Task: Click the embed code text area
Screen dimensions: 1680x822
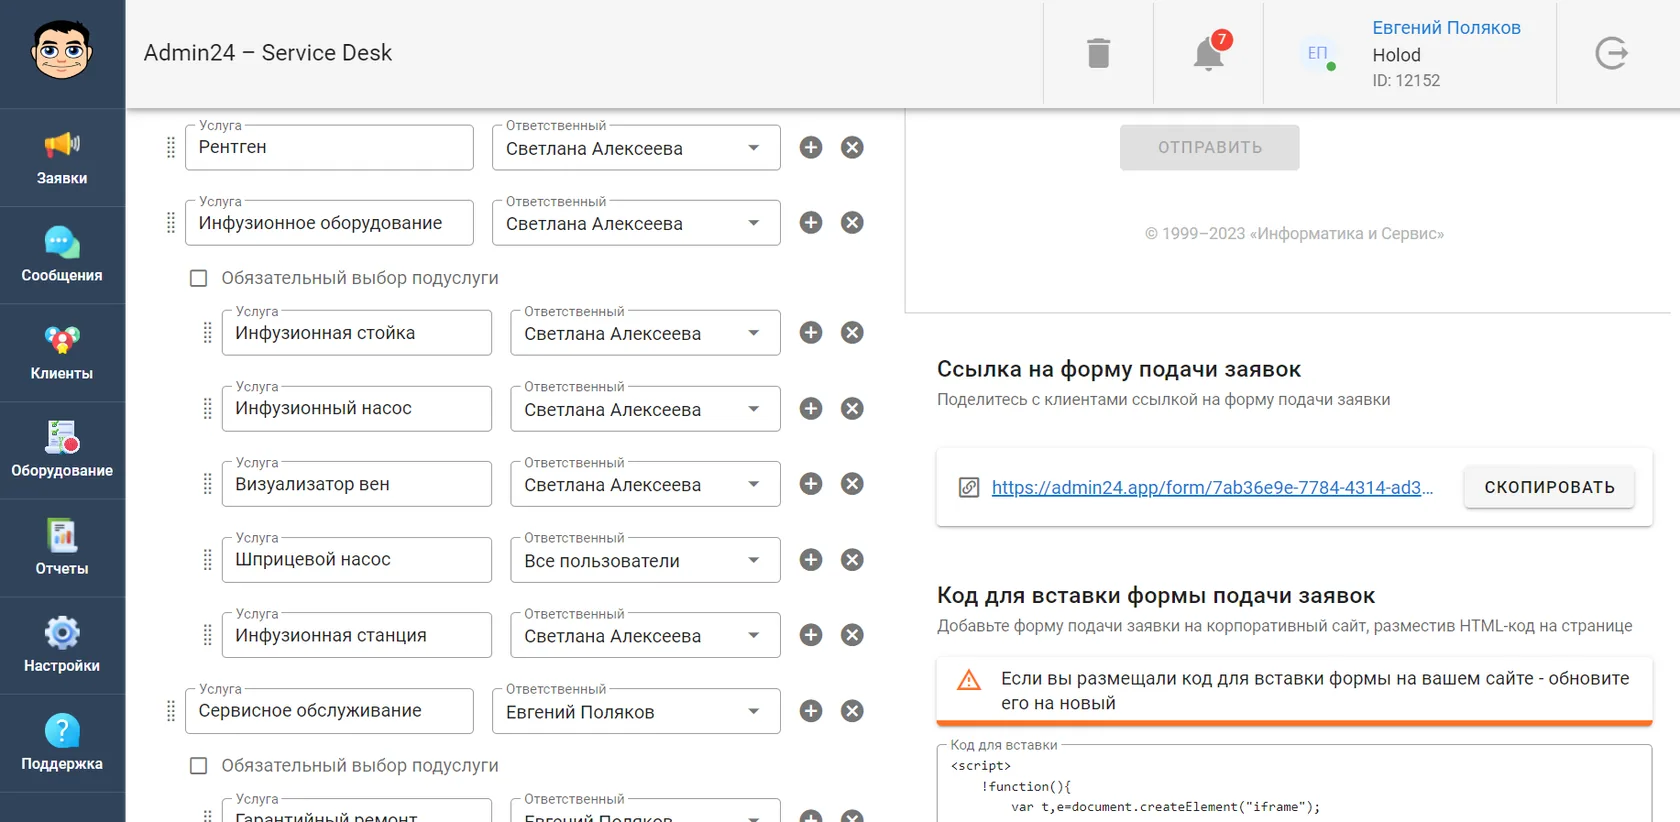Action: coord(1294,783)
